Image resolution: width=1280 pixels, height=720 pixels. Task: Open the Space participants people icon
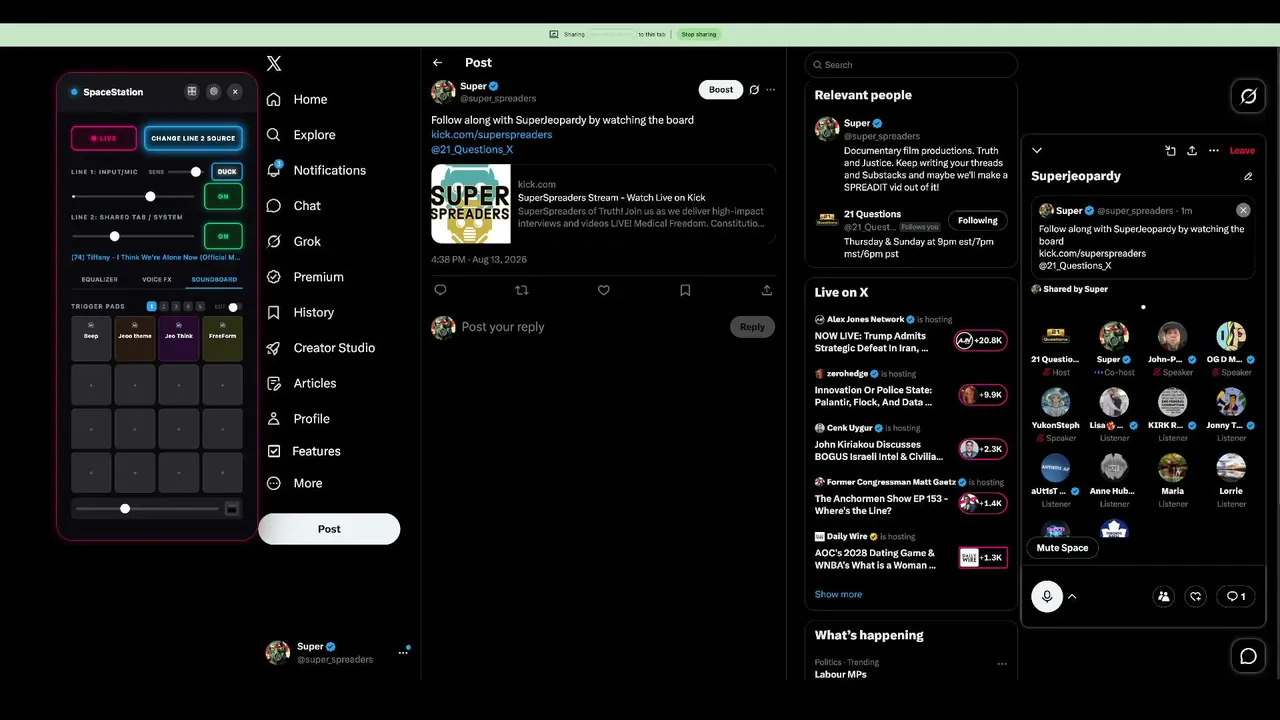click(1163, 596)
